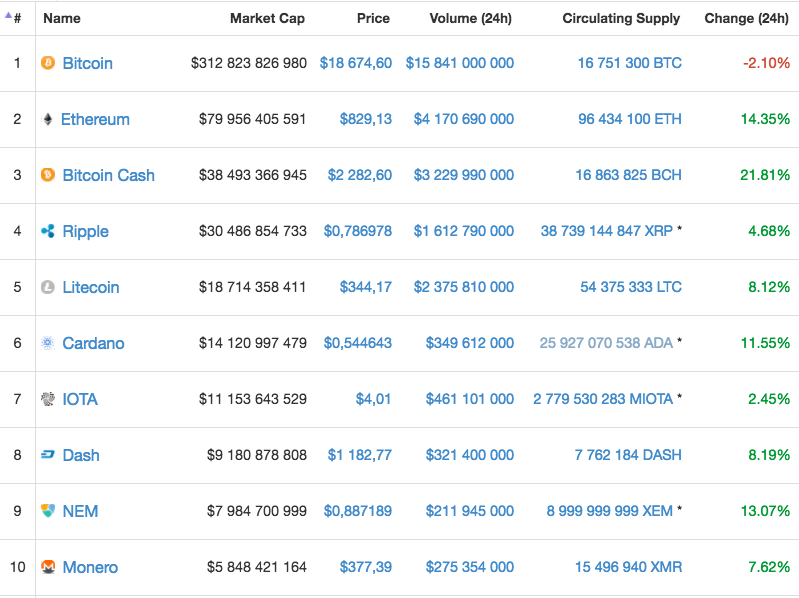Viewport: 799px width, 598px height.
Task: Click the Ripple logo icon
Action: pos(48,231)
